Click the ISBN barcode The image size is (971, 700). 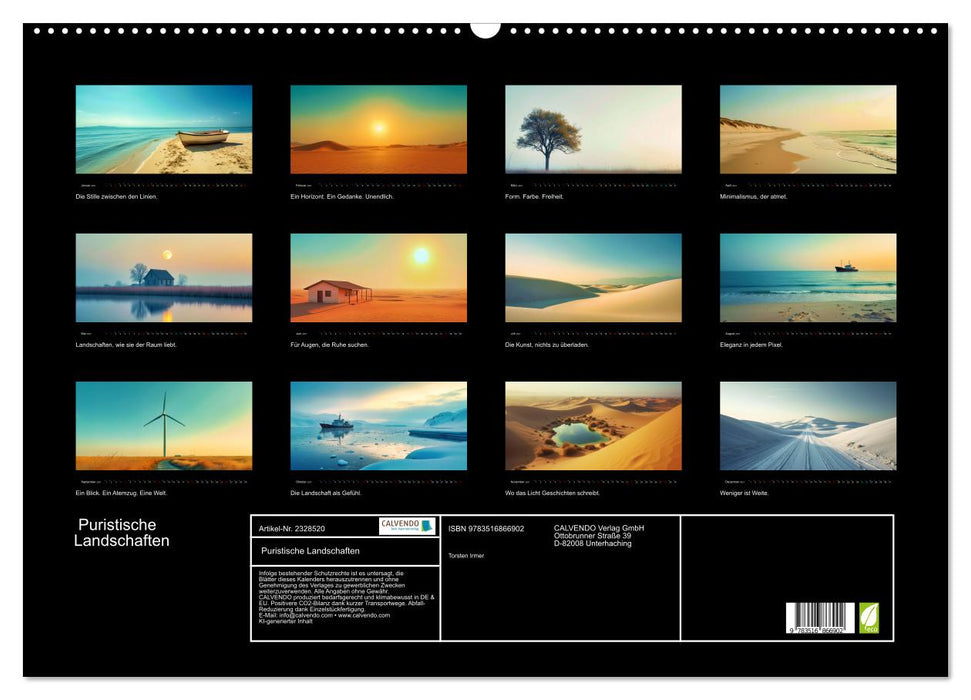(x=821, y=618)
